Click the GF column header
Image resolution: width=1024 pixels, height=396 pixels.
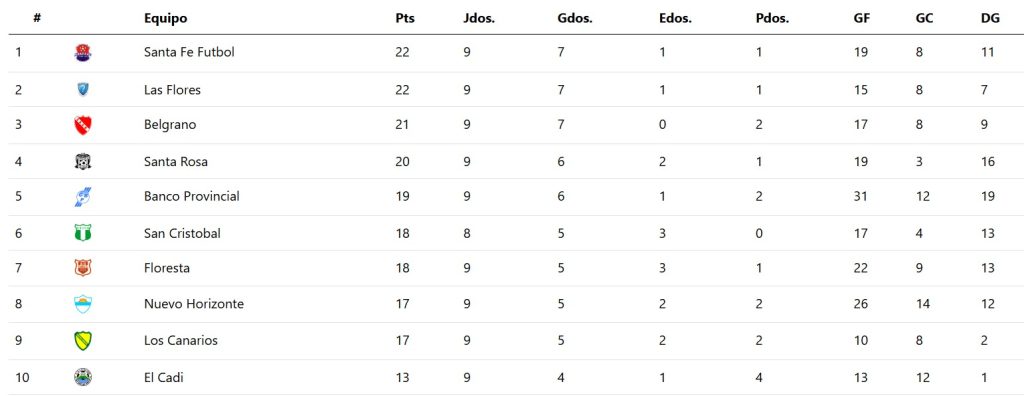click(861, 18)
